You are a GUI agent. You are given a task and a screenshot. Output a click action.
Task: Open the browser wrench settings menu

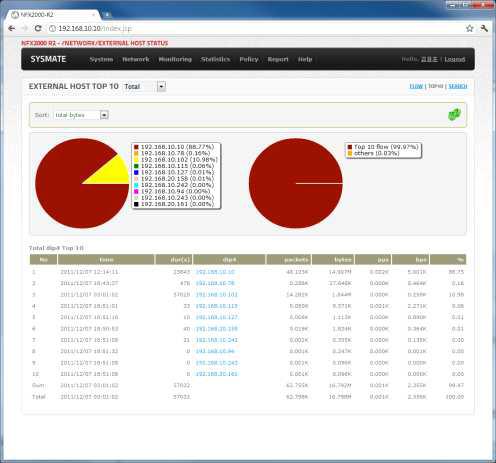pyautogui.click(x=484, y=28)
